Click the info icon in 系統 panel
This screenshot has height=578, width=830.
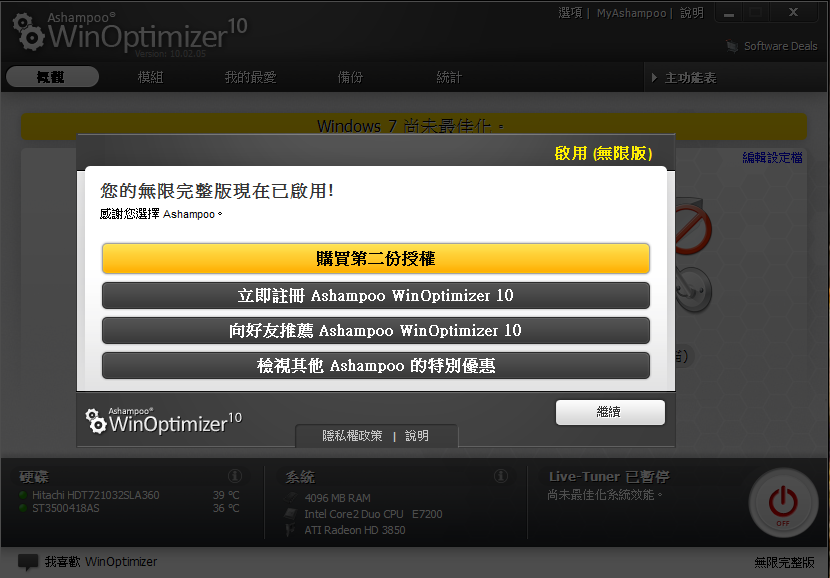click(500, 476)
